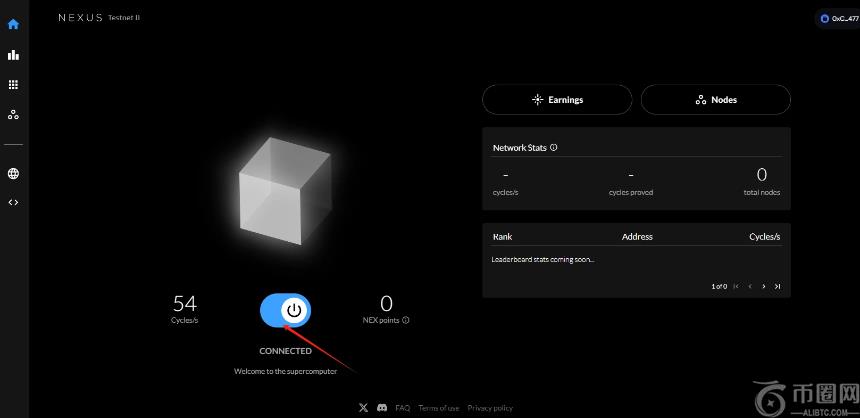The image size is (860, 418).
Task: Switch to the Nodes tab
Action: (x=716, y=100)
